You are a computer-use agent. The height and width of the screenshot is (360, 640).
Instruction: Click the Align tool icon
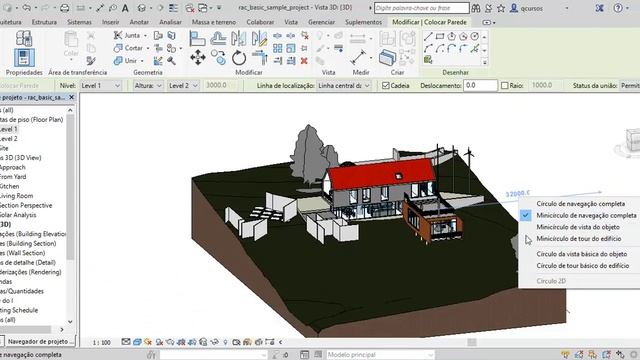(198, 38)
